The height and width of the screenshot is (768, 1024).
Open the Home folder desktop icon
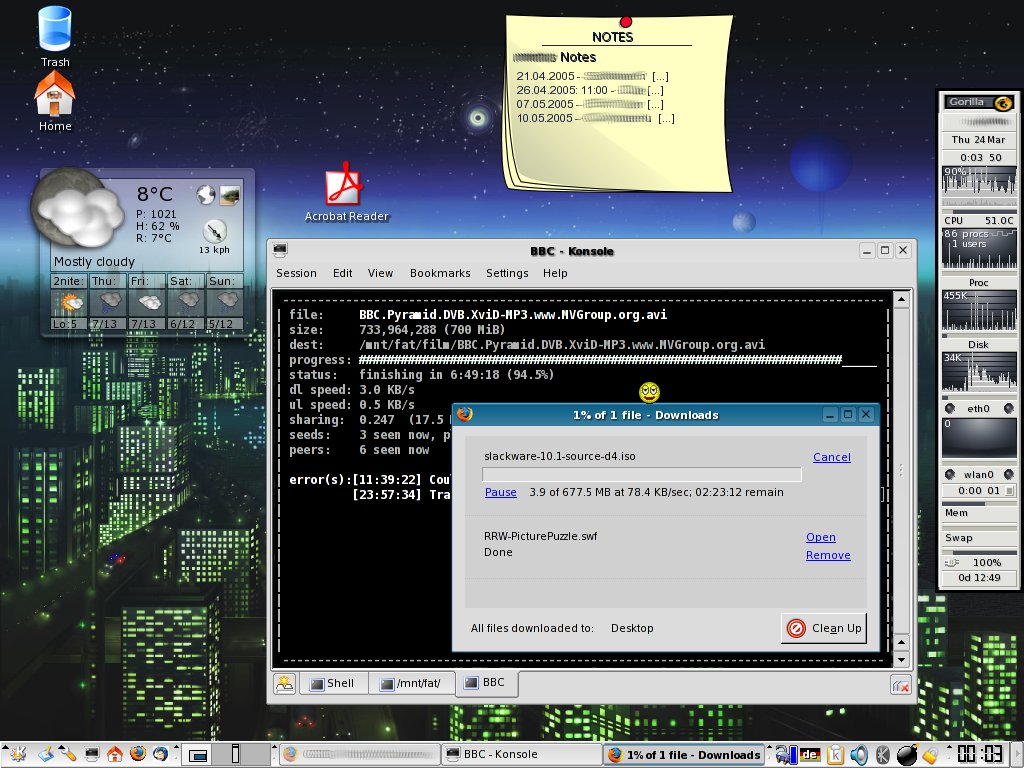54,94
